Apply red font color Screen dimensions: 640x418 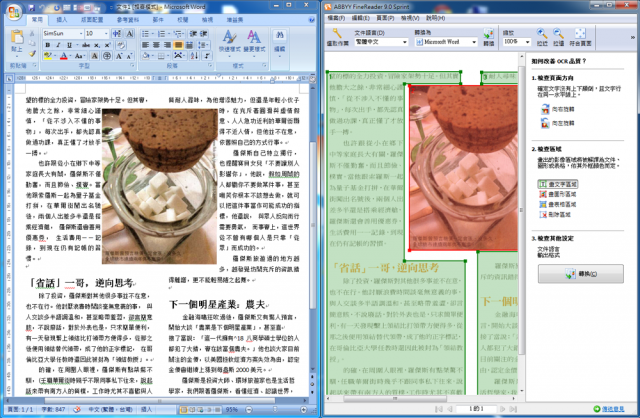[x=63, y=56]
